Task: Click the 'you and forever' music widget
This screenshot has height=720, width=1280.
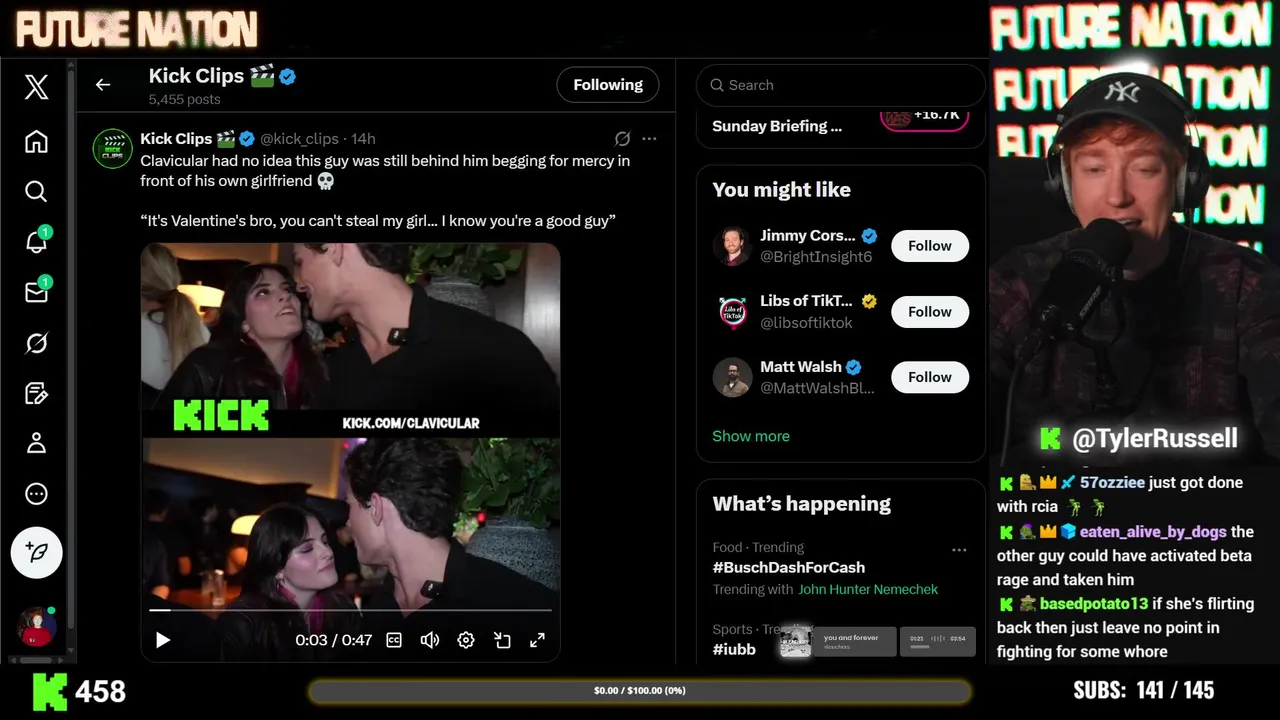Action: pyautogui.click(x=838, y=641)
